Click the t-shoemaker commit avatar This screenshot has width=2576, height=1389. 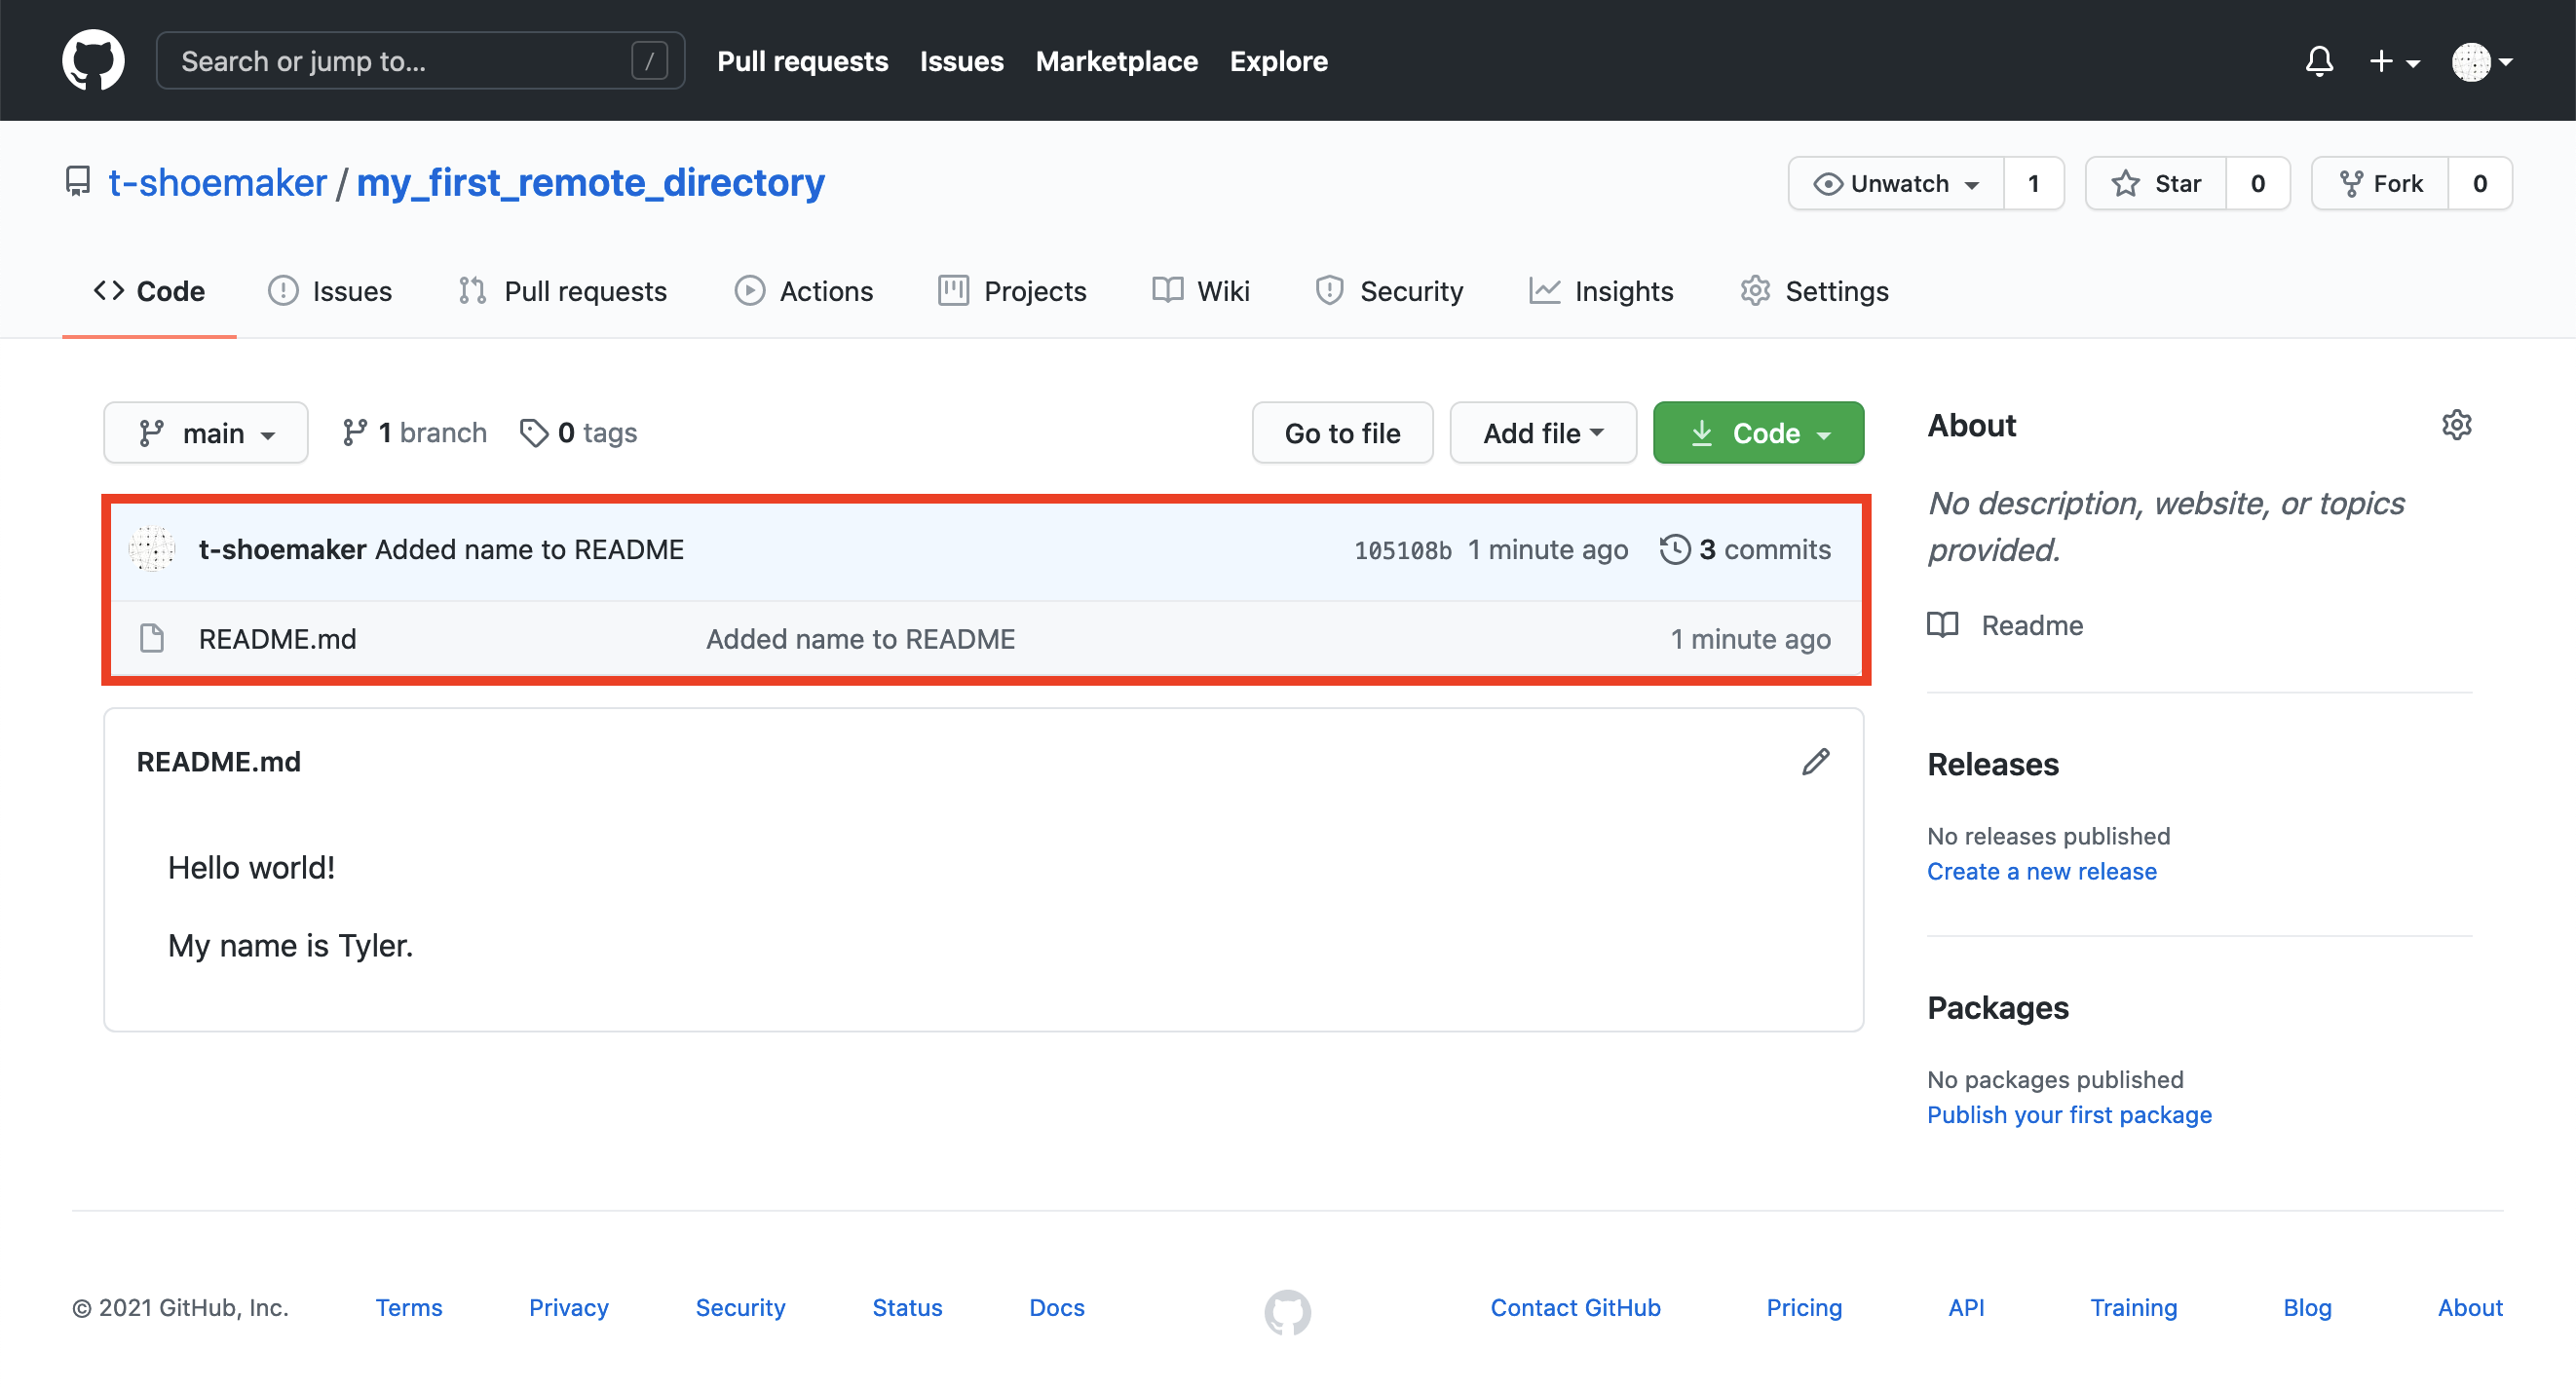[x=153, y=549]
